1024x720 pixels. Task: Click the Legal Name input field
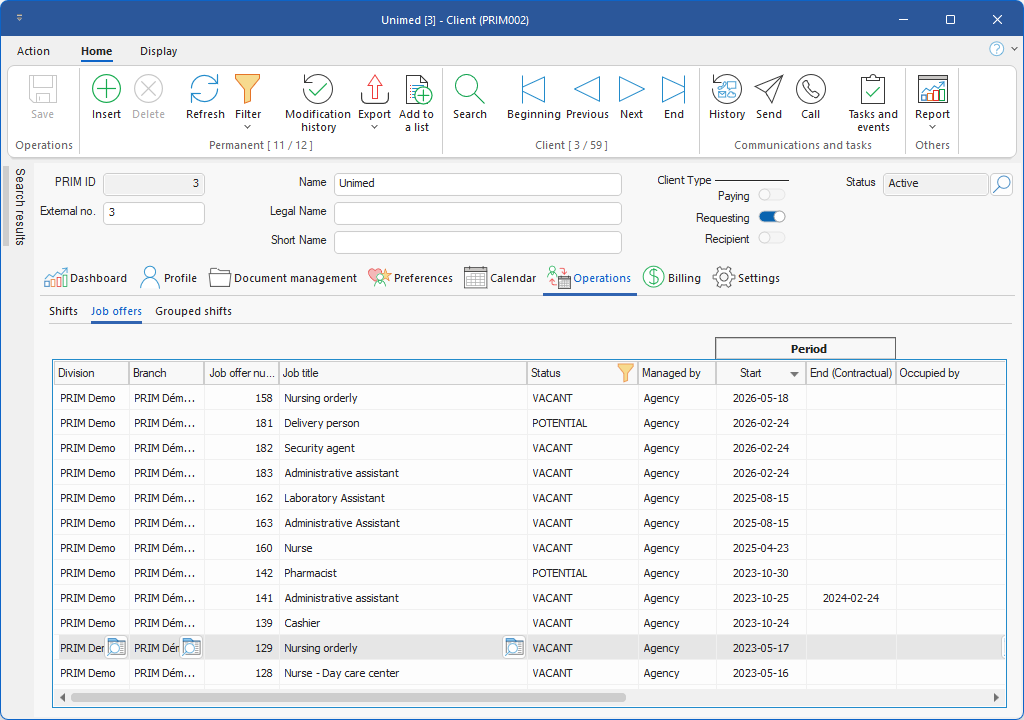[x=477, y=212]
